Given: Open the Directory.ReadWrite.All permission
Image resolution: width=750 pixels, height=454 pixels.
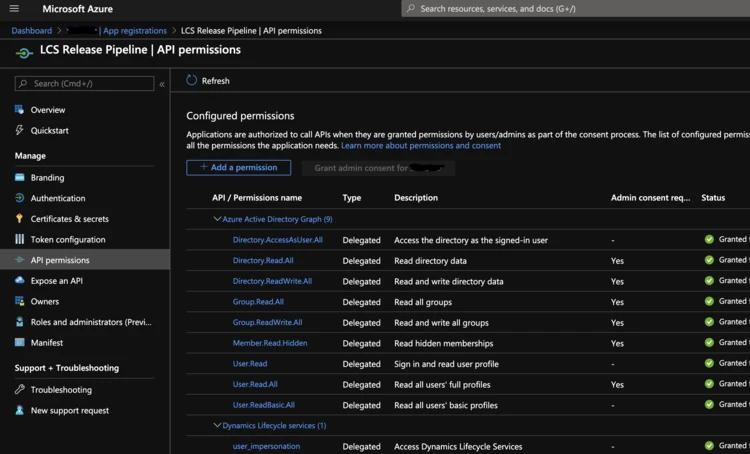Looking at the screenshot, I should (x=272, y=281).
